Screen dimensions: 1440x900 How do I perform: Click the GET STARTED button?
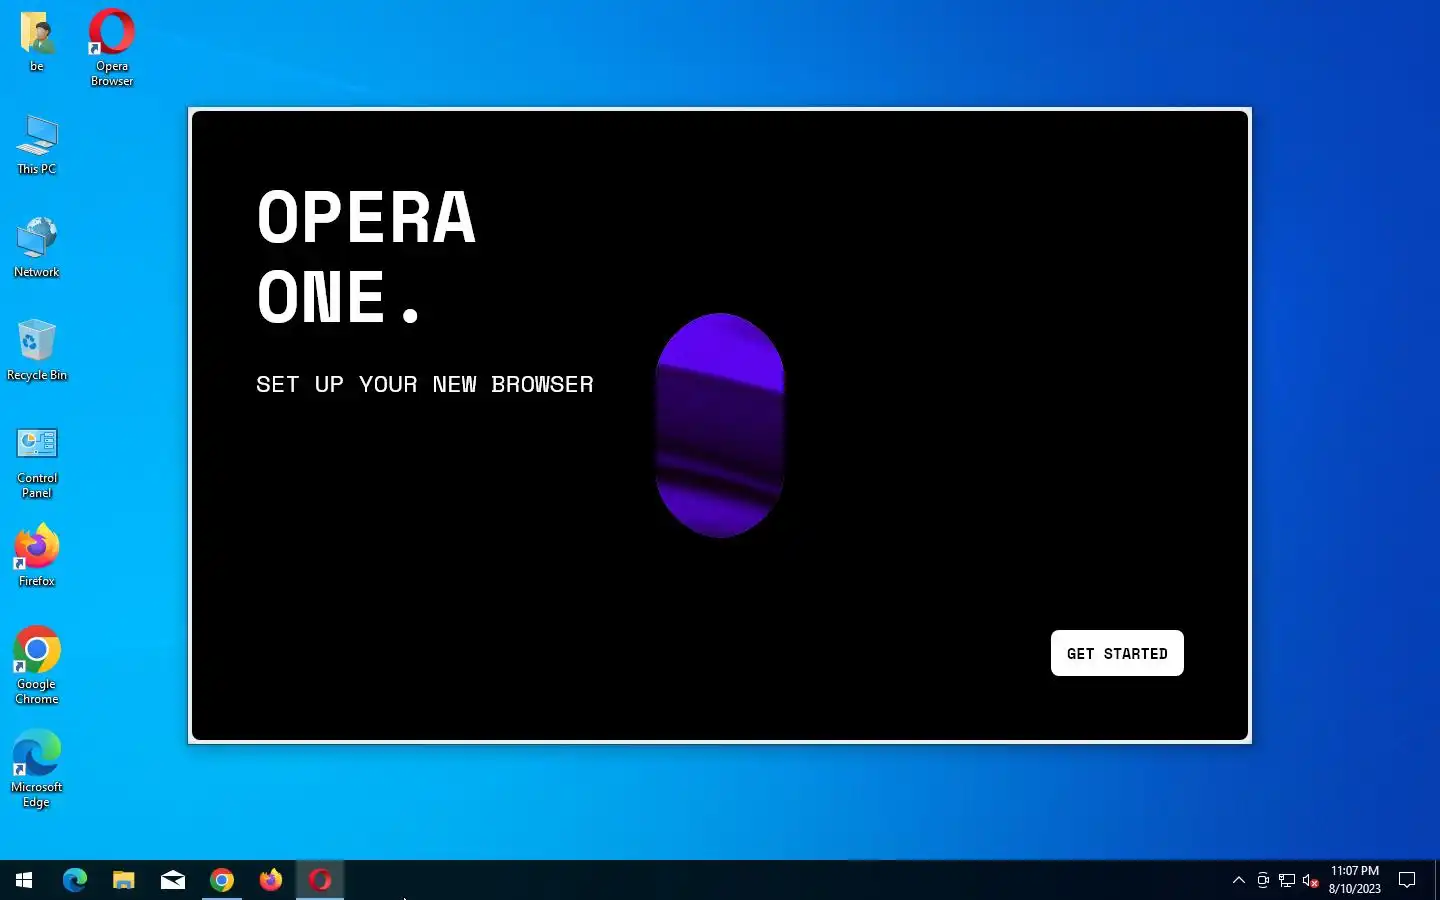[x=1117, y=653]
